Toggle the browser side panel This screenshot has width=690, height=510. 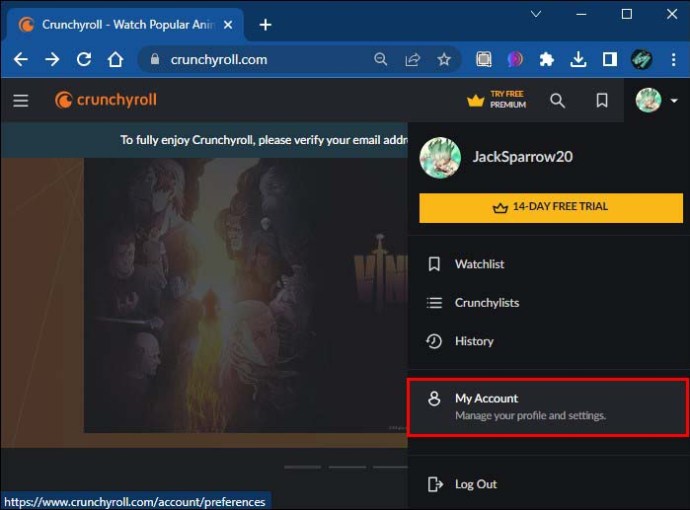click(609, 59)
